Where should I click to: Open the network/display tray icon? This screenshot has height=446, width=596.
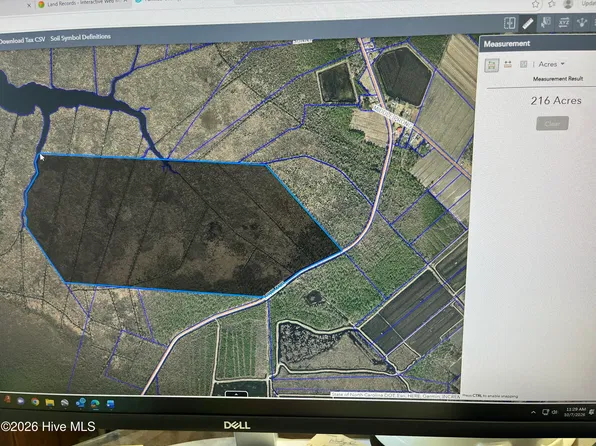(x=545, y=412)
